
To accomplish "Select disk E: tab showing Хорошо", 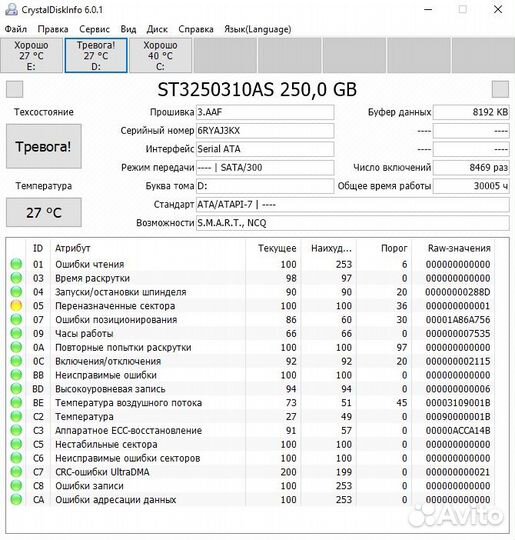I will point(31,55).
